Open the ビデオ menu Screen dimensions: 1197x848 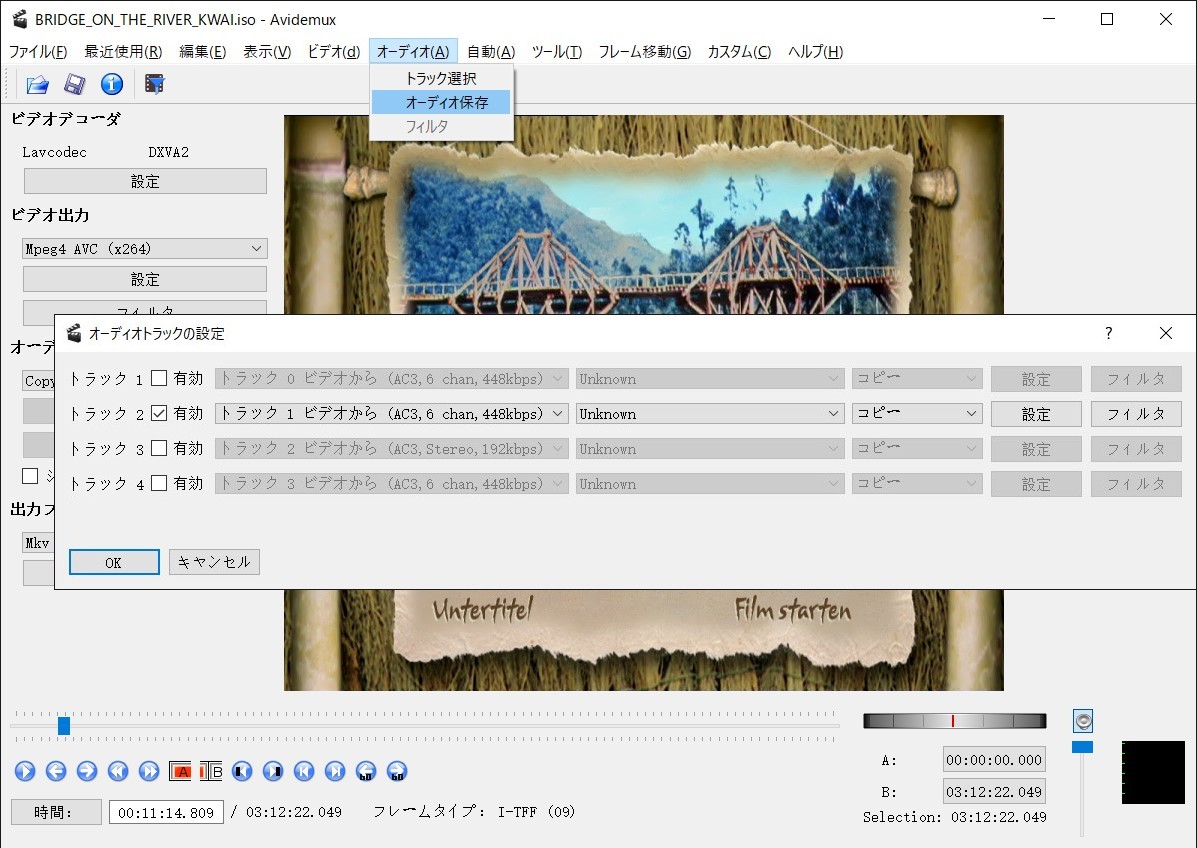click(x=334, y=51)
